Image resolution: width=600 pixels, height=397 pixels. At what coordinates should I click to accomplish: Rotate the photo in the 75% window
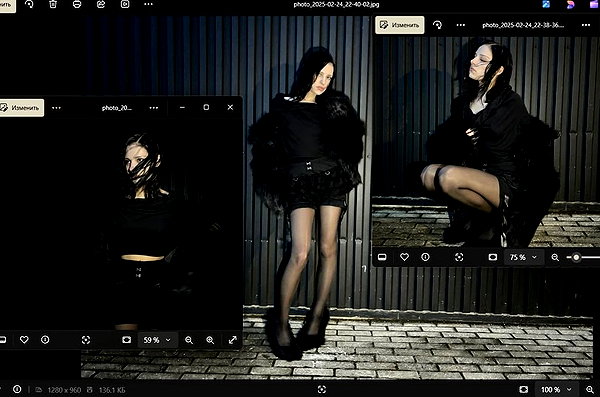pyautogui.click(x=437, y=25)
